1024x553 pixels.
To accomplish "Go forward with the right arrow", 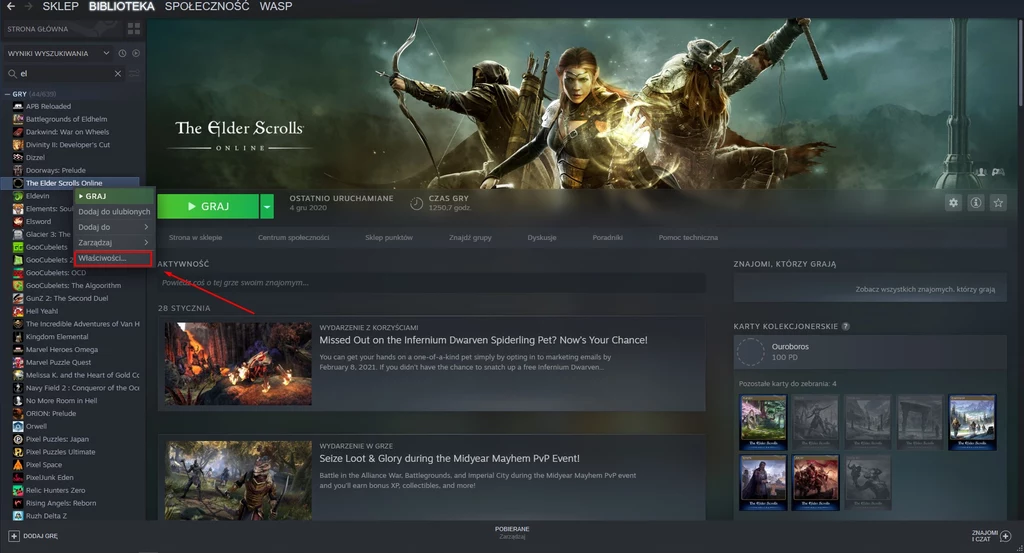I will click(x=28, y=7).
